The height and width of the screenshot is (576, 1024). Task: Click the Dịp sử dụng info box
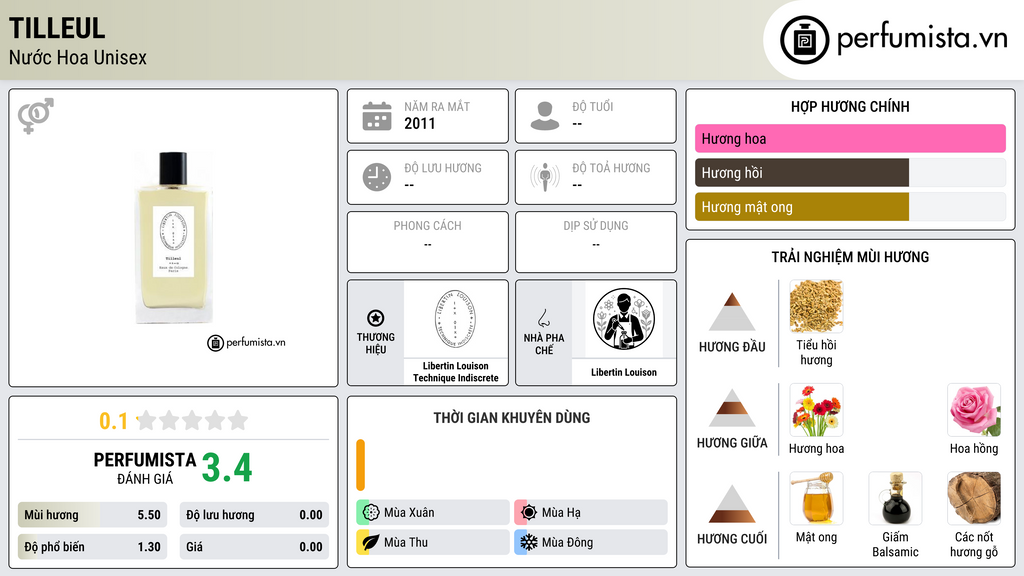596,242
